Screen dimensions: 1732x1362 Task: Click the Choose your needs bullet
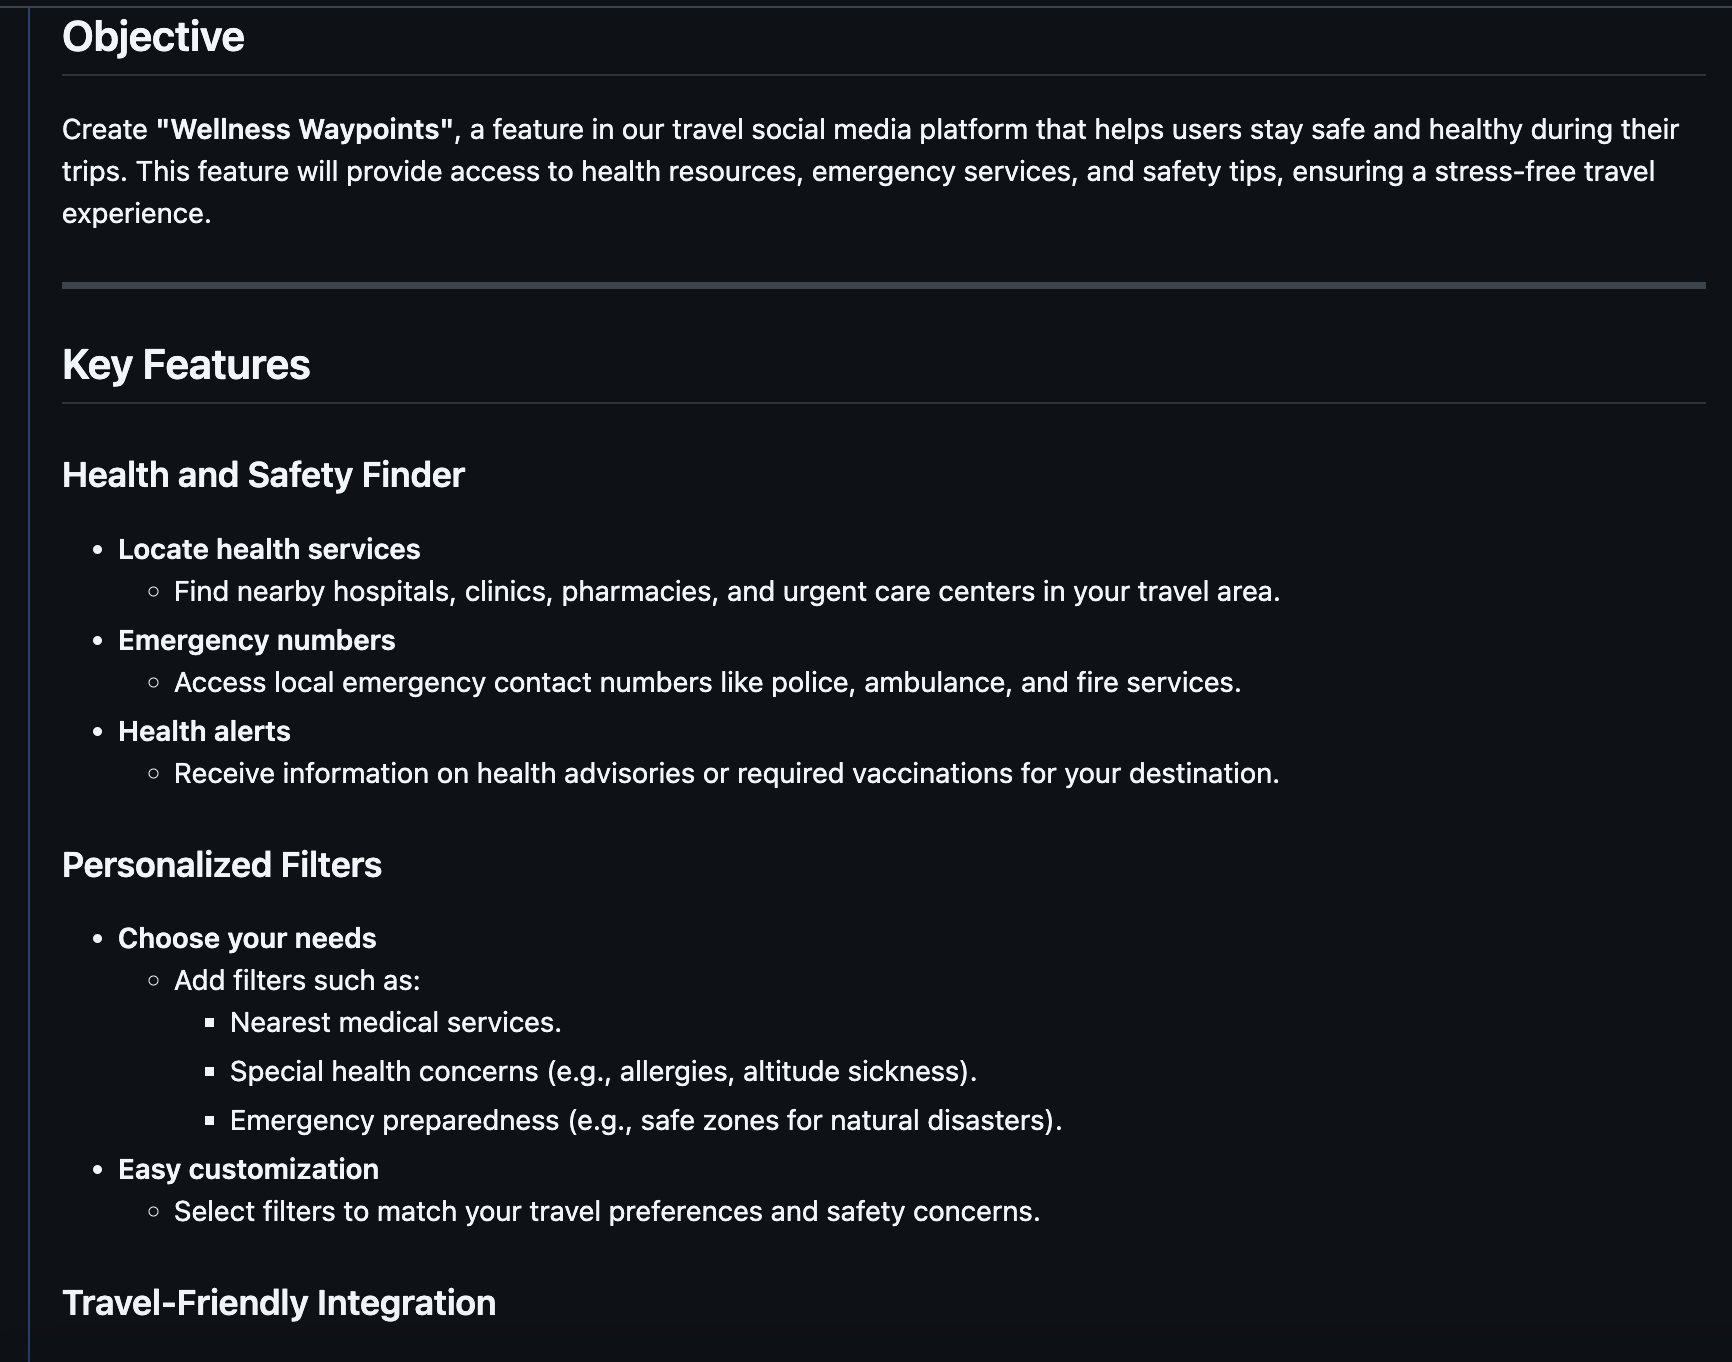click(x=247, y=938)
